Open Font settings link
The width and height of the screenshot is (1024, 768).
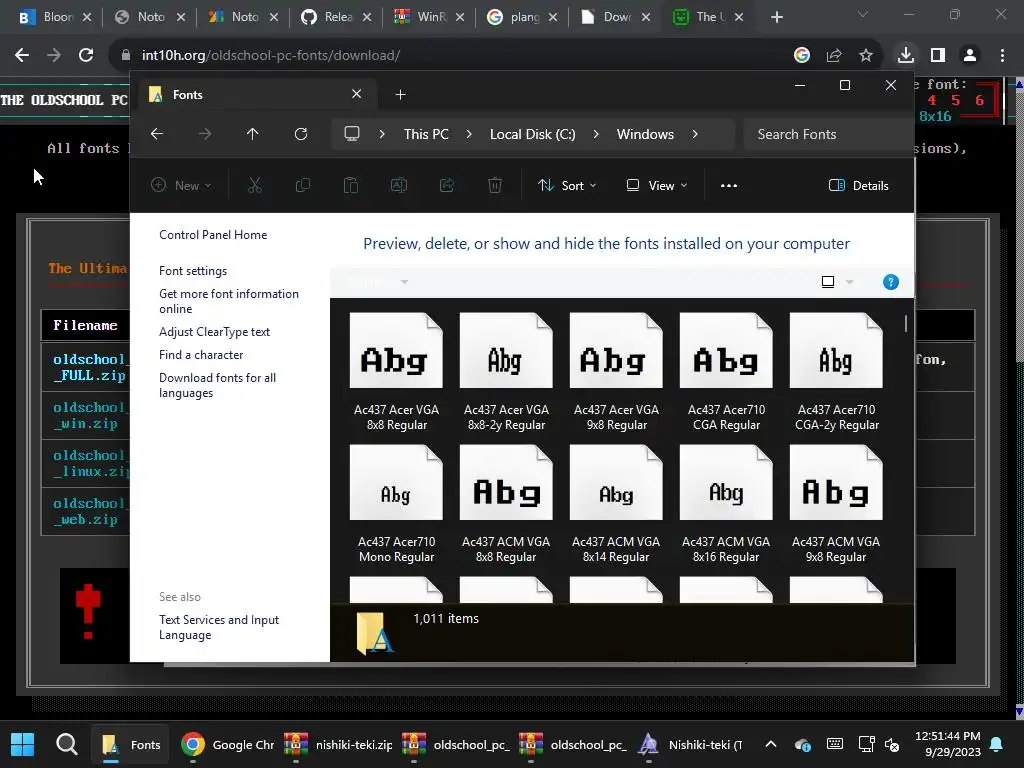[x=193, y=270]
